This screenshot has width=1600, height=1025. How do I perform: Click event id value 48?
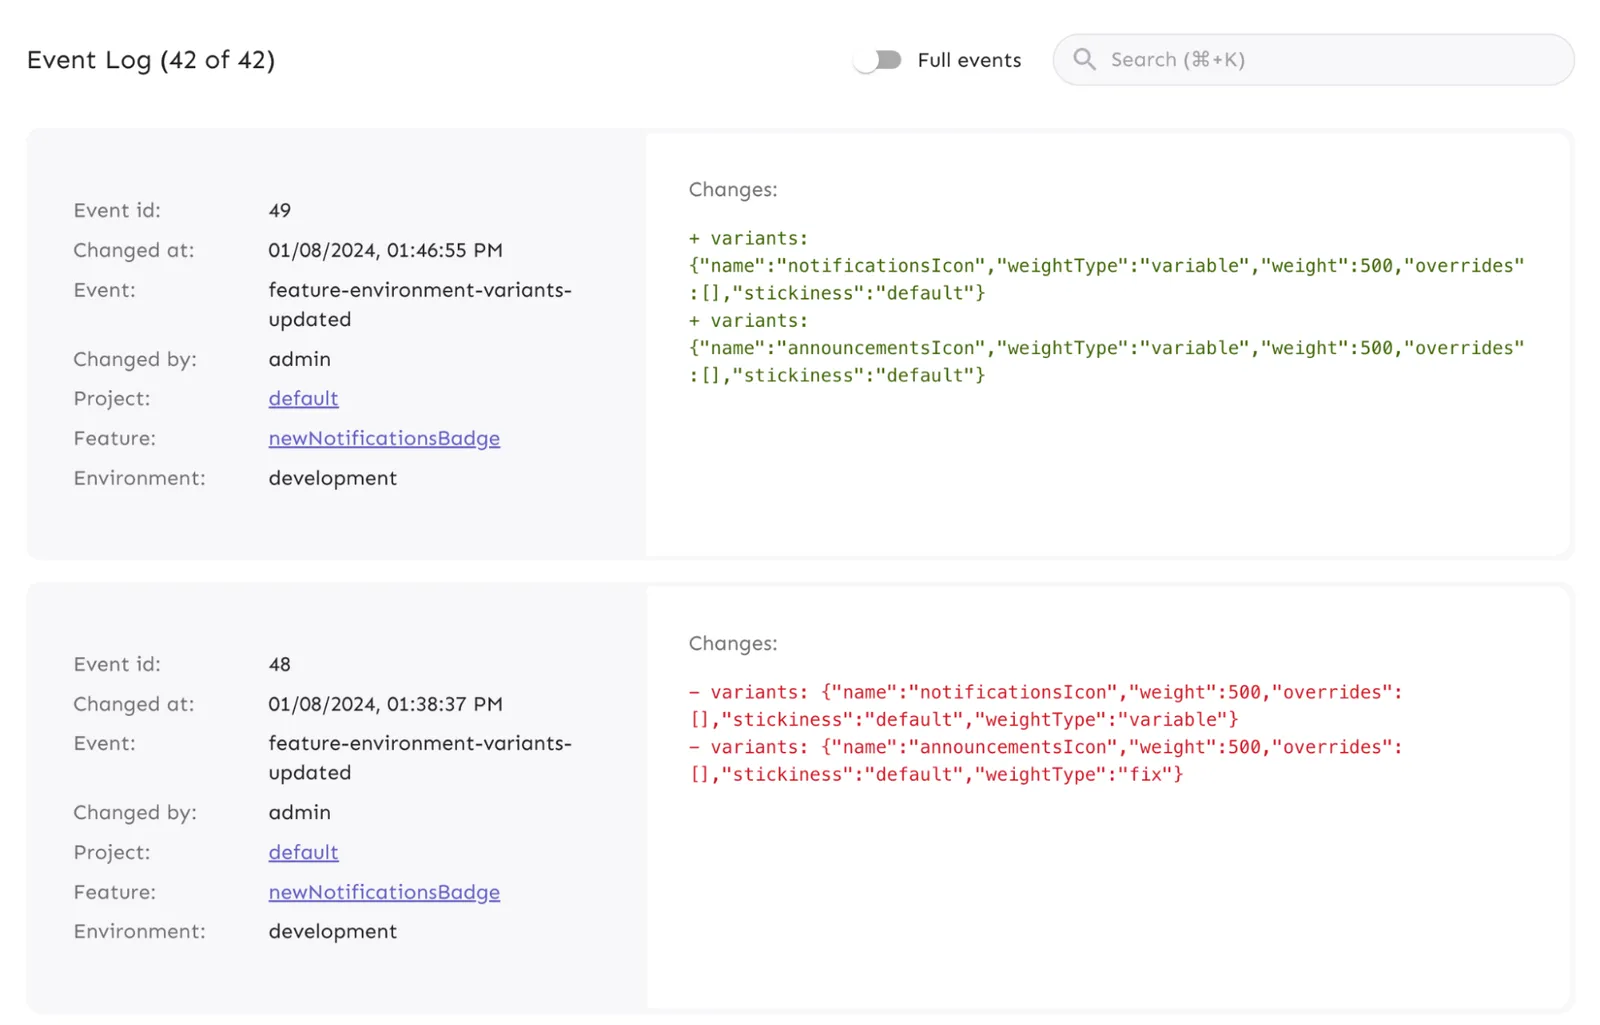pyautogui.click(x=280, y=664)
